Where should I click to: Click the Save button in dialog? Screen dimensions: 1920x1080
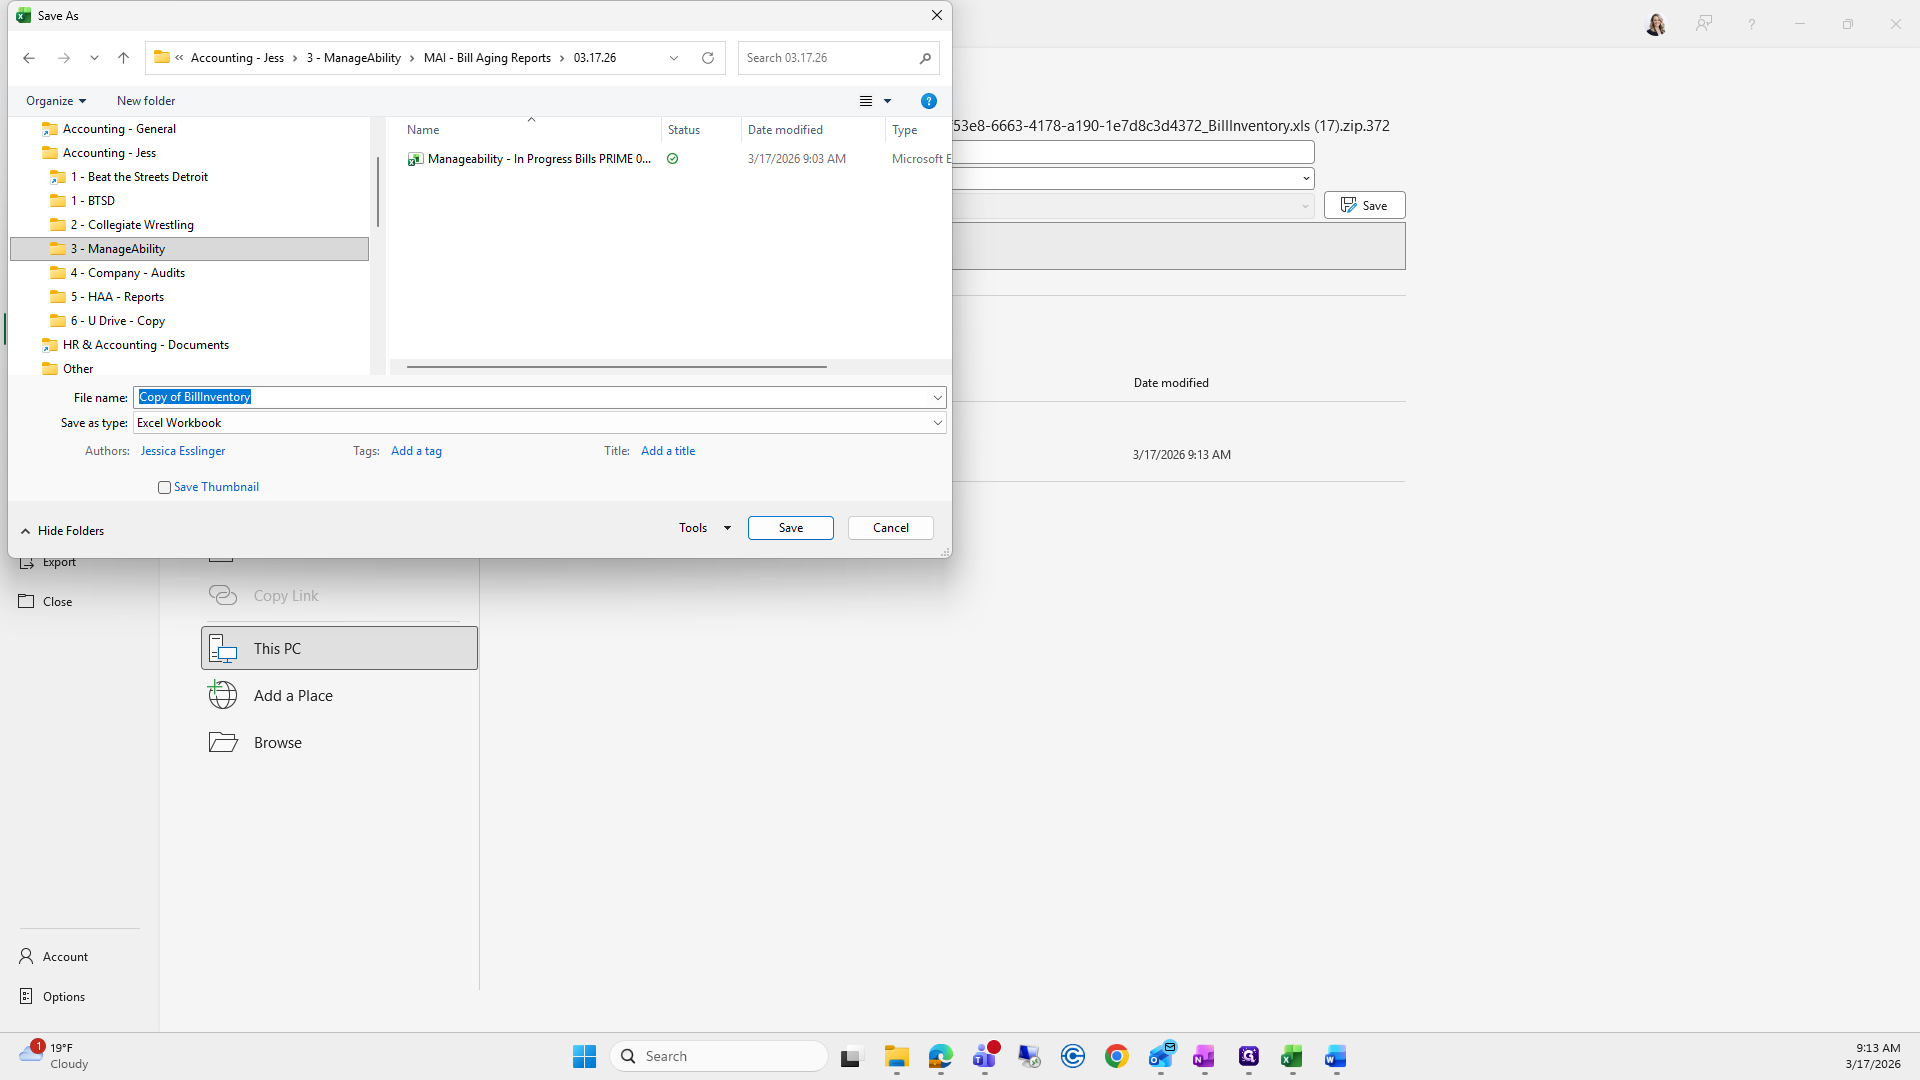pyautogui.click(x=790, y=528)
